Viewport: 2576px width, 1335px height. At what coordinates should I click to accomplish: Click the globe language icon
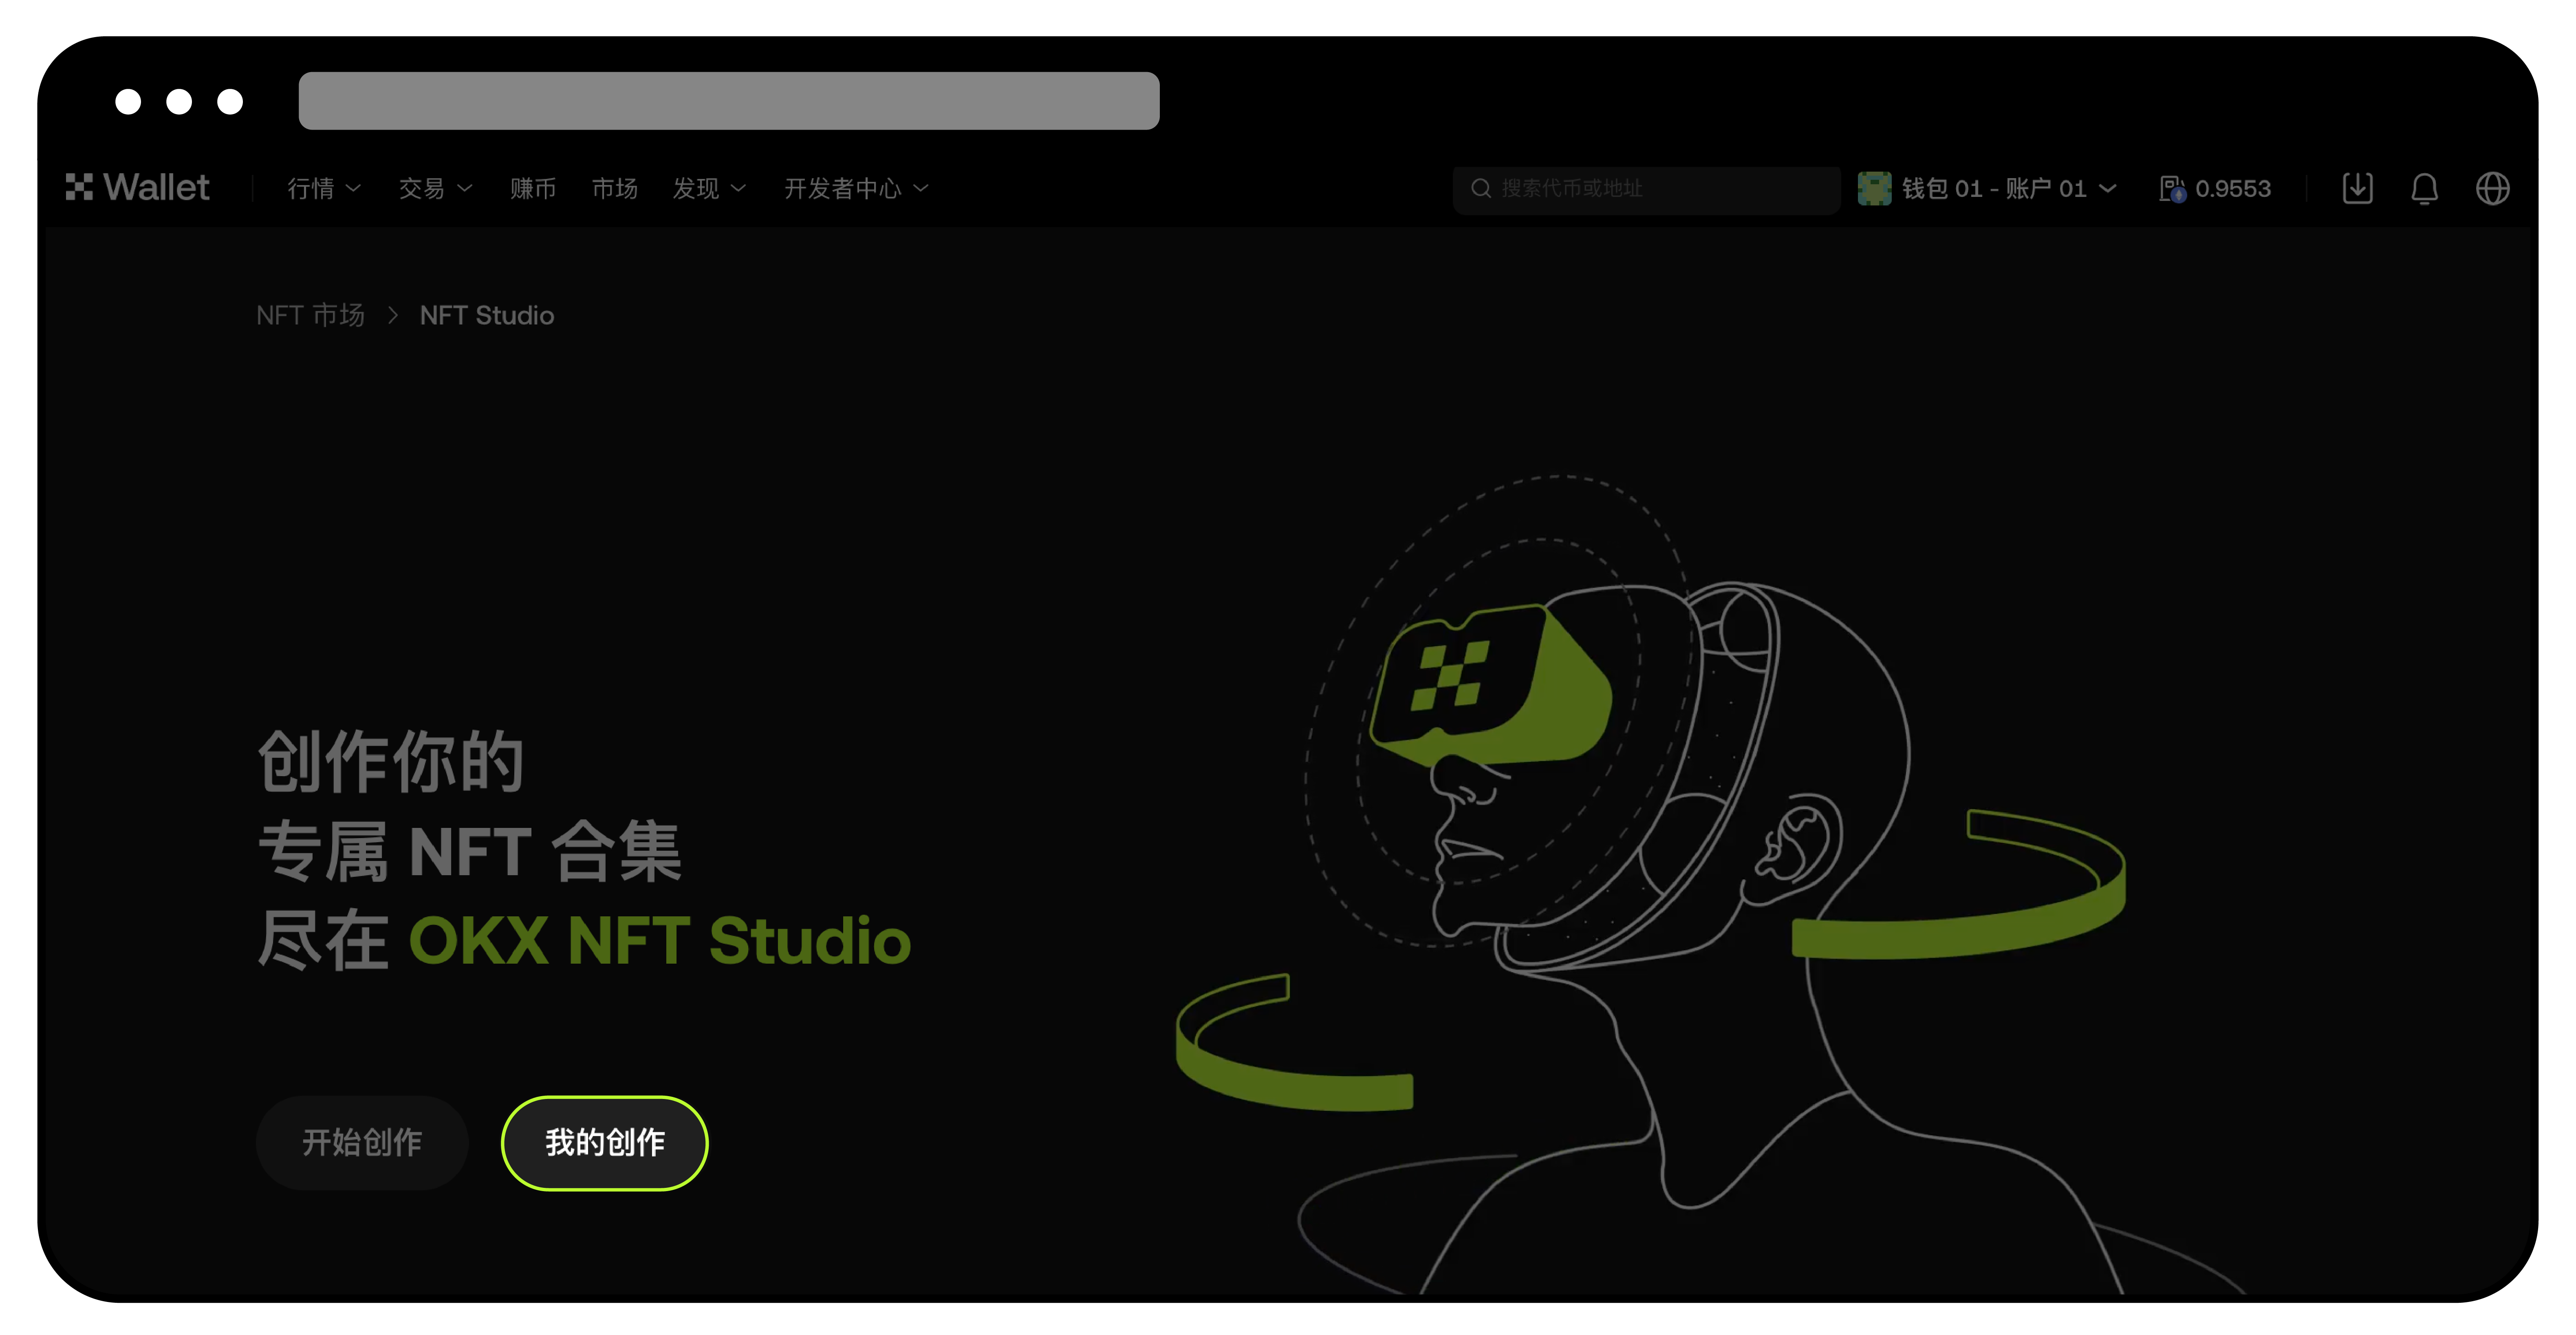coord(2492,188)
